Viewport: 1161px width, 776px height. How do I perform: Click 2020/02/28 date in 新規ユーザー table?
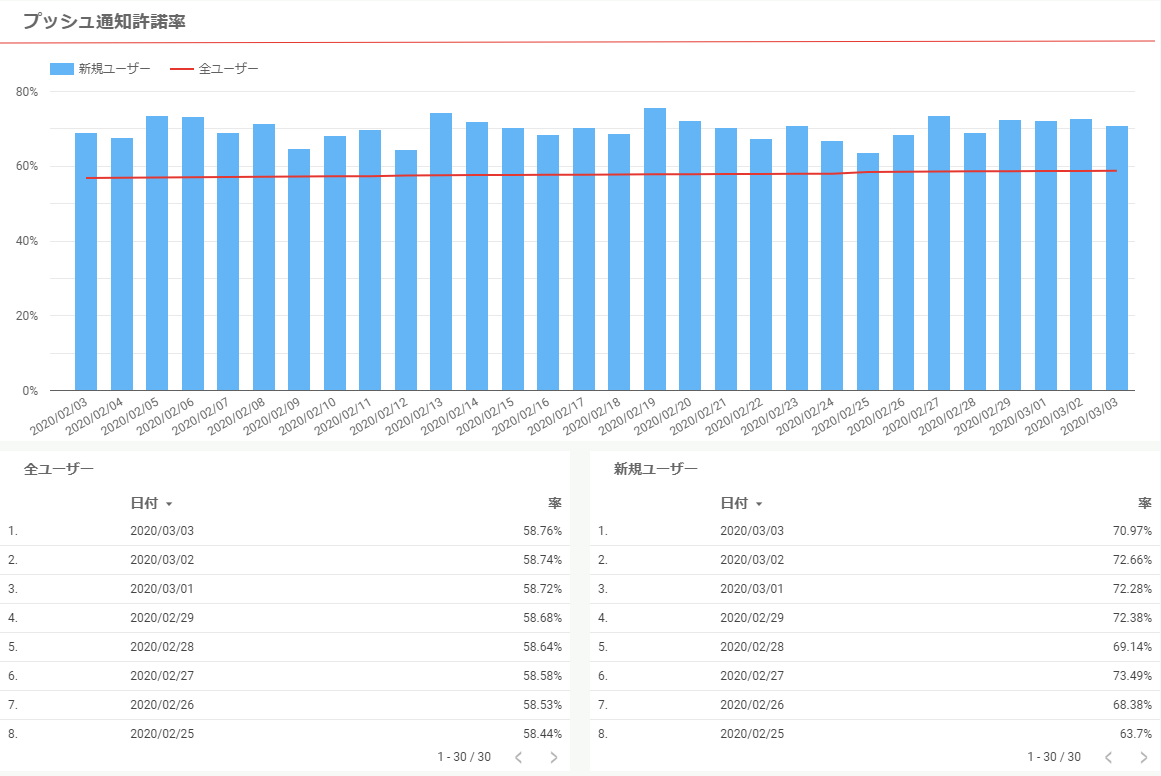(x=752, y=646)
